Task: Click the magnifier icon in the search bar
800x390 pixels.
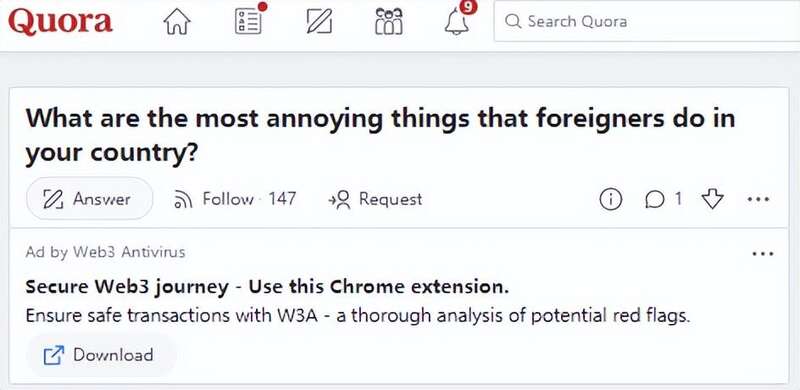Action: pyautogui.click(x=513, y=21)
